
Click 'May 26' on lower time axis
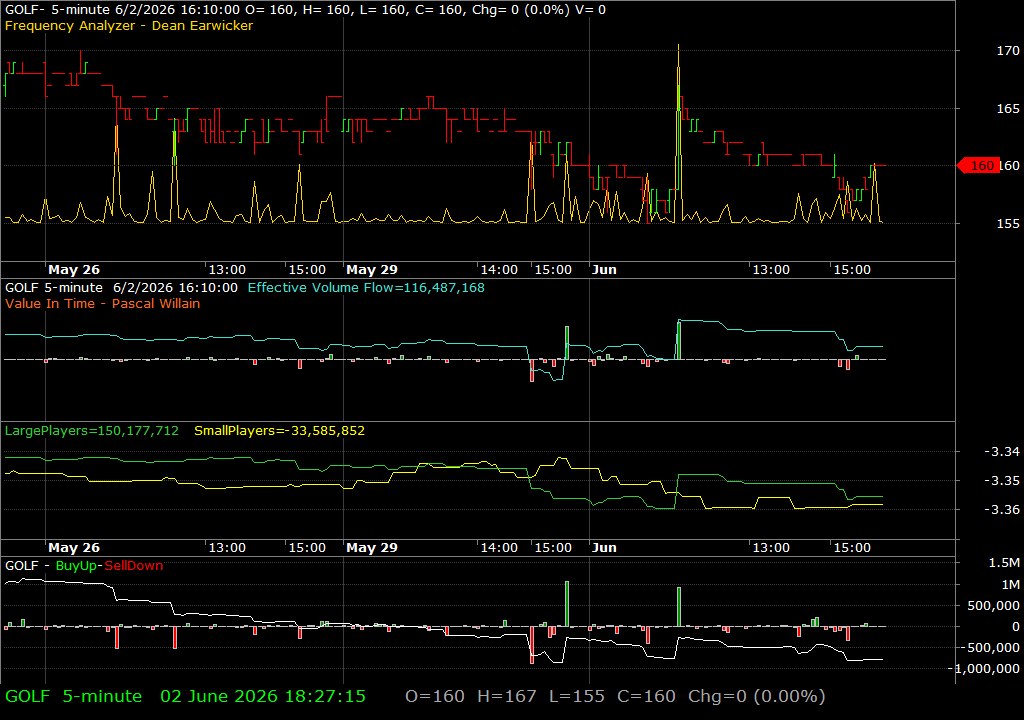(74, 548)
